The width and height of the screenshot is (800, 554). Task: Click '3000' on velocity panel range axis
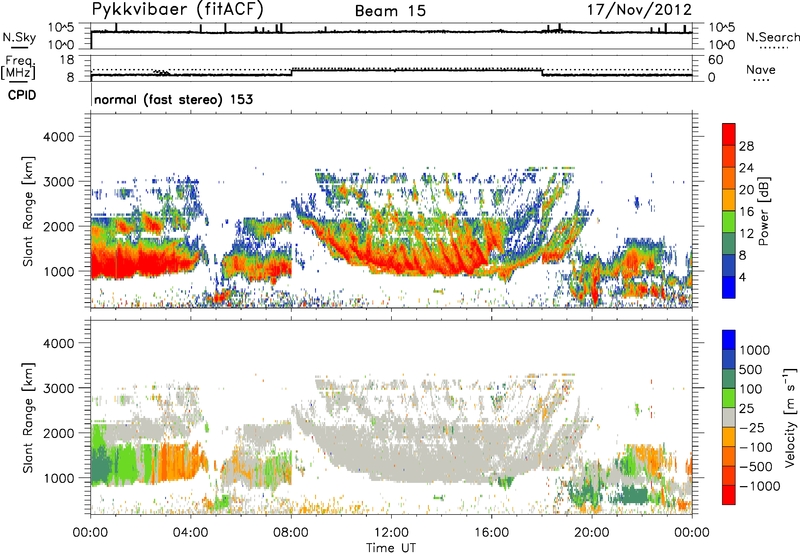pyautogui.click(x=58, y=388)
